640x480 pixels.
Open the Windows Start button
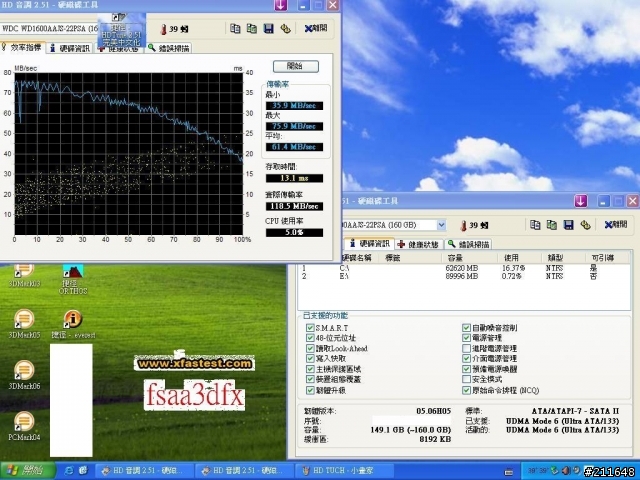coord(27,471)
